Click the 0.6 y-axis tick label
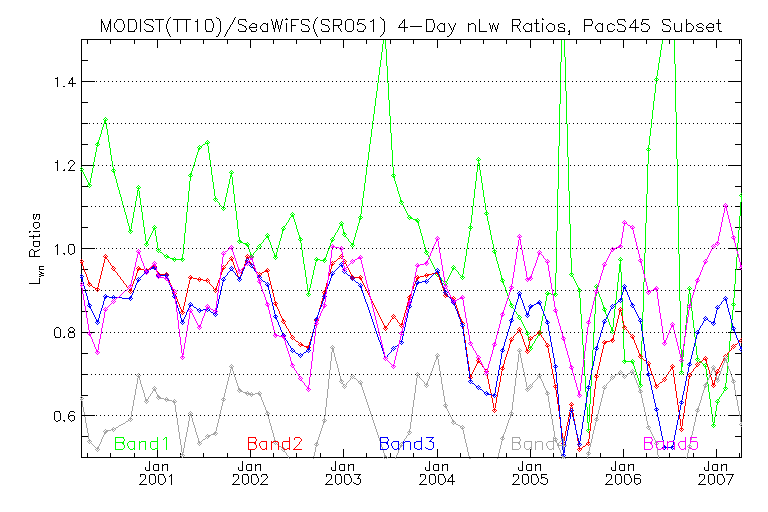 click(x=65, y=416)
